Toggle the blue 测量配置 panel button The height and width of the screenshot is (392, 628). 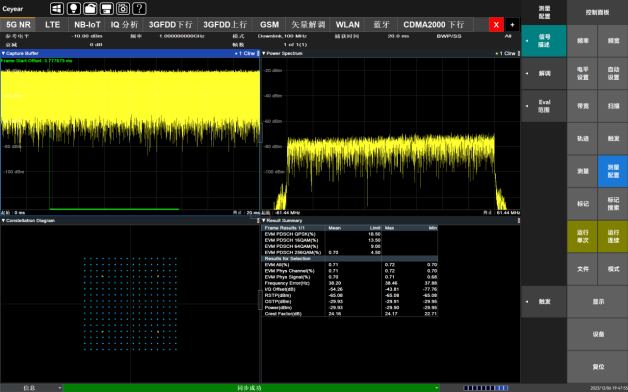[613, 171]
